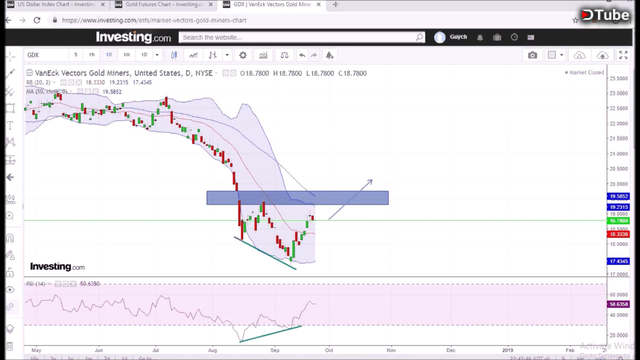Undo the last chart action
The height and width of the screenshot is (360, 640).
pyautogui.click(x=302, y=55)
